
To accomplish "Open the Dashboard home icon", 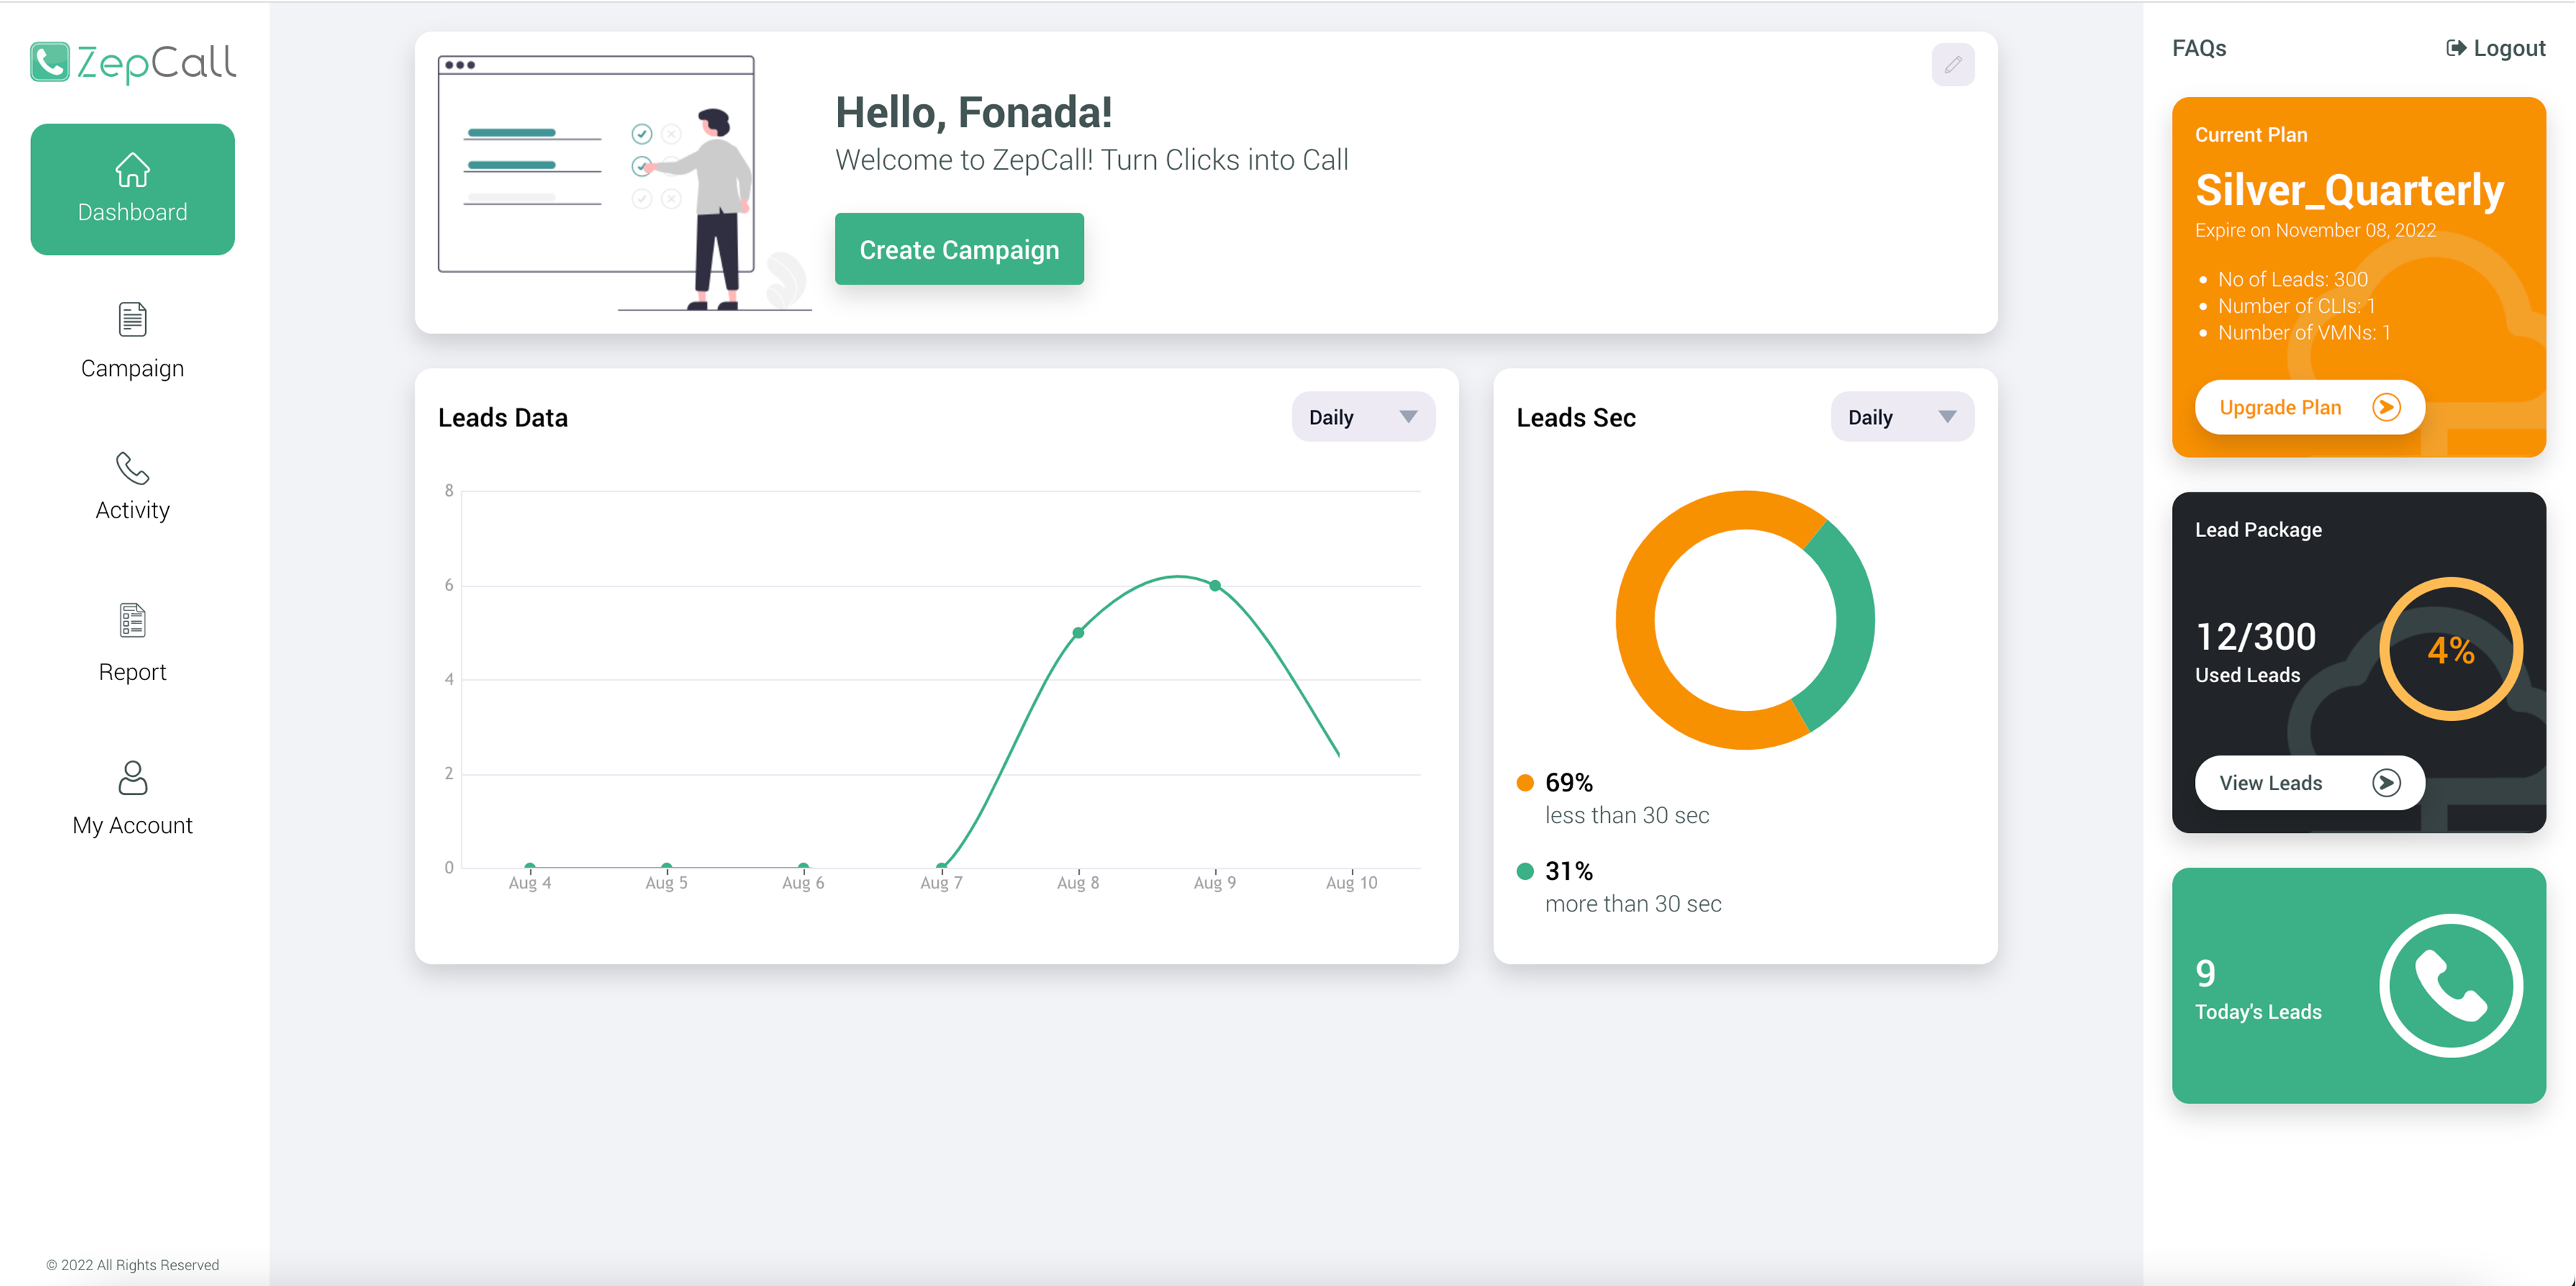I will point(132,170).
